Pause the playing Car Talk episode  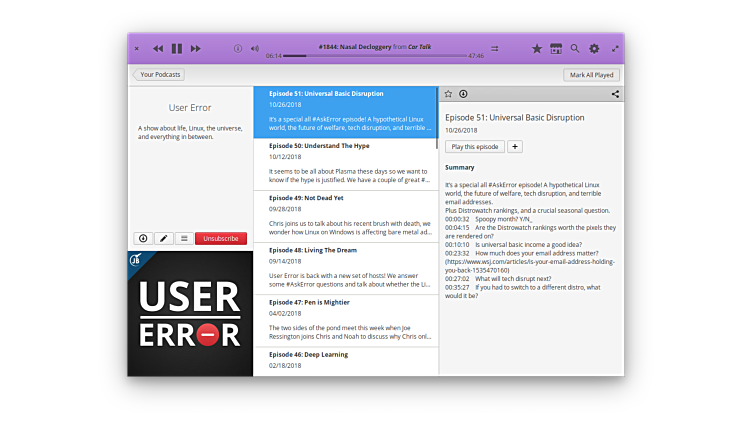pyautogui.click(x=177, y=48)
